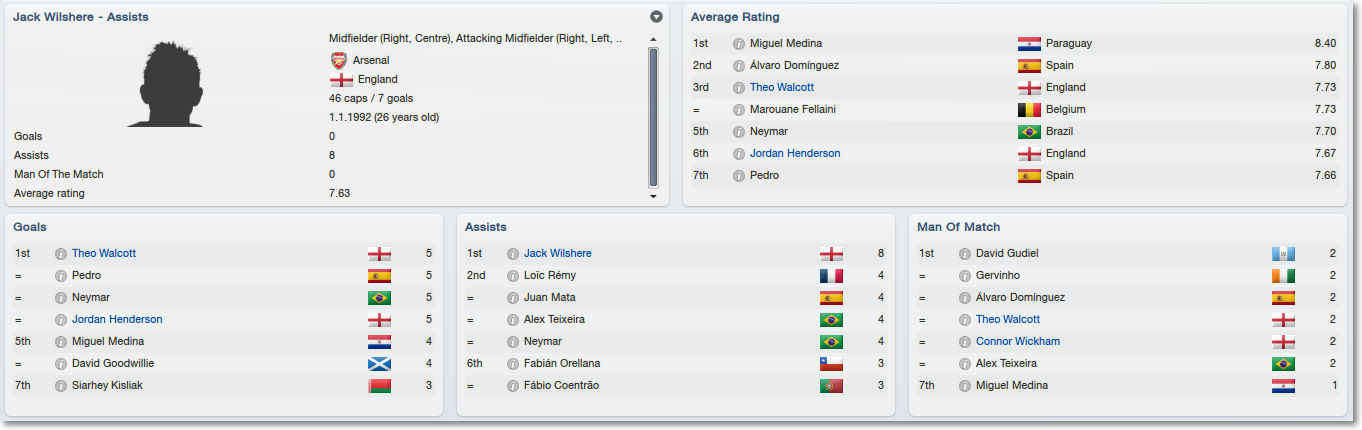Viewport: 1362px width, 430px height.
Task: Click the player profile scrollbar thumb
Action: (x=653, y=117)
